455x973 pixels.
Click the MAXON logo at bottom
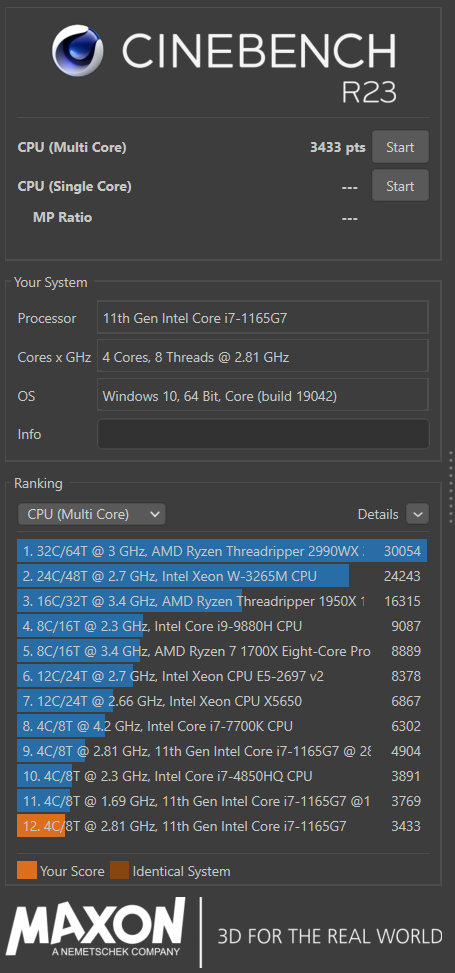click(96, 927)
